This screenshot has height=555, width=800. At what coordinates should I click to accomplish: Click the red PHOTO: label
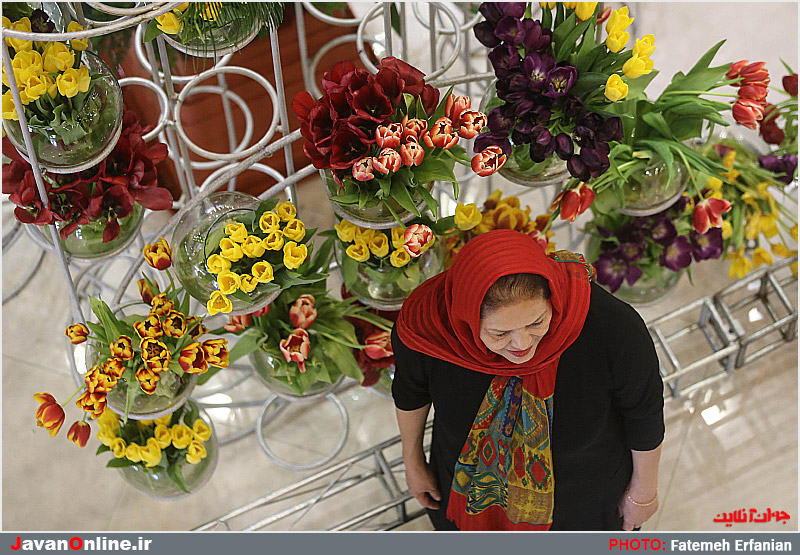click(637, 545)
